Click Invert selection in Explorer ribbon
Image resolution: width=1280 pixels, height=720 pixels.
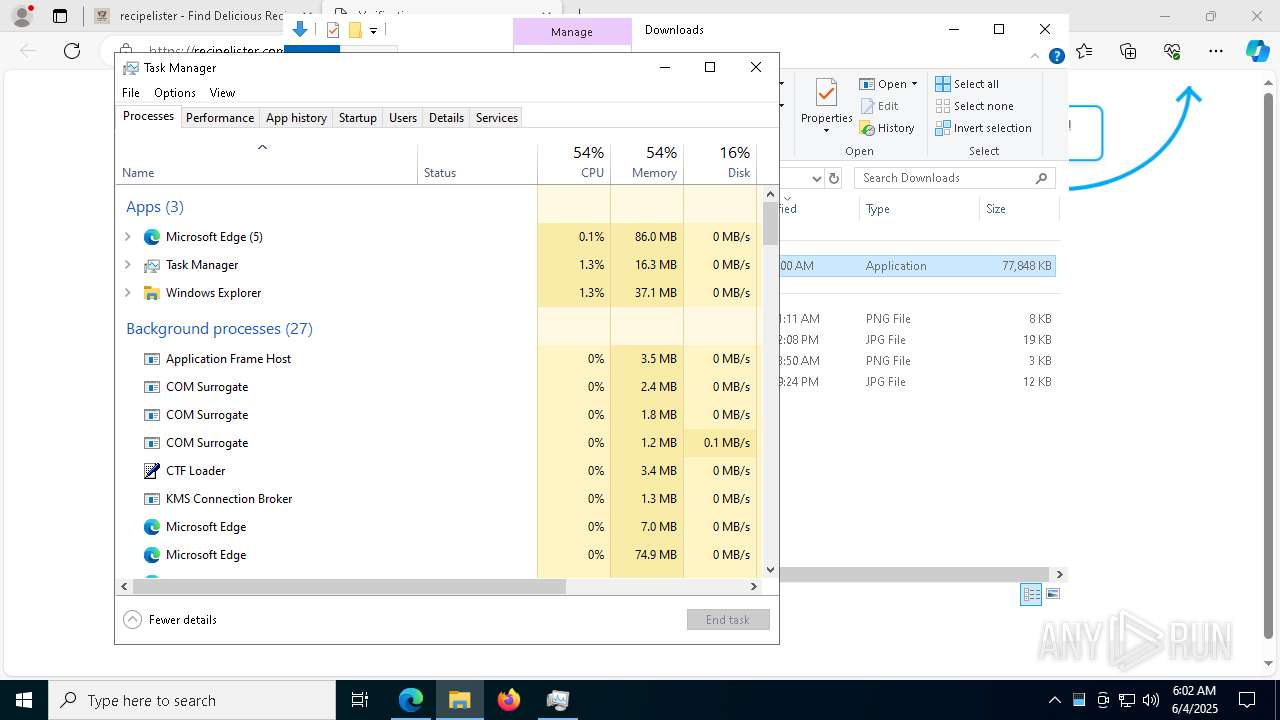click(x=983, y=128)
